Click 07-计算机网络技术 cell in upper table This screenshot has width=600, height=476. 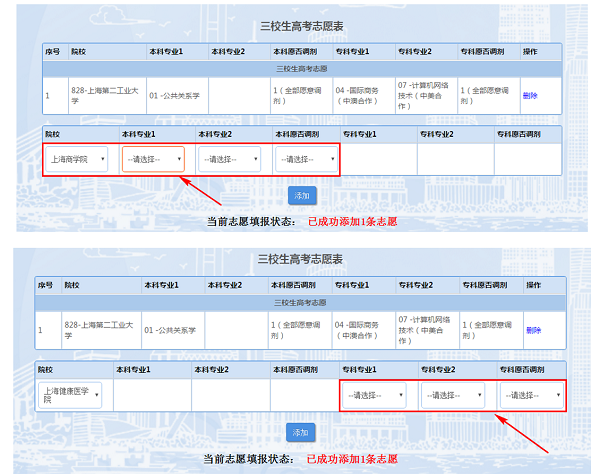click(x=426, y=96)
